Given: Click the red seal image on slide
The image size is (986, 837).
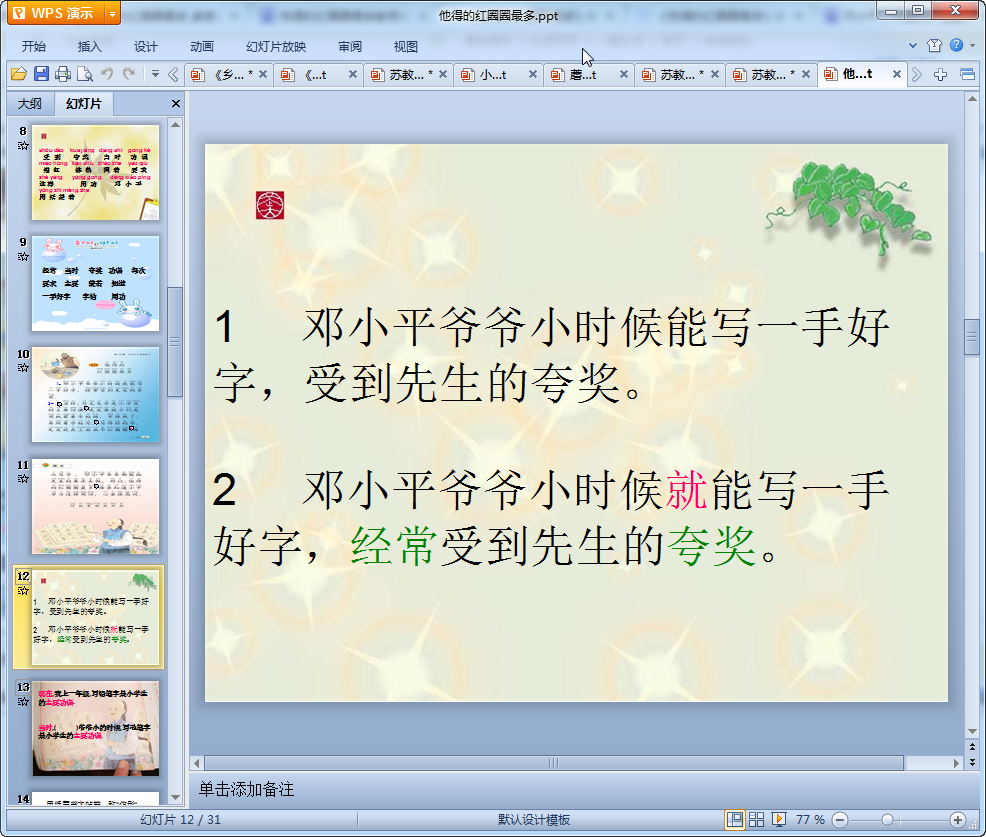Looking at the screenshot, I should coord(270,205).
